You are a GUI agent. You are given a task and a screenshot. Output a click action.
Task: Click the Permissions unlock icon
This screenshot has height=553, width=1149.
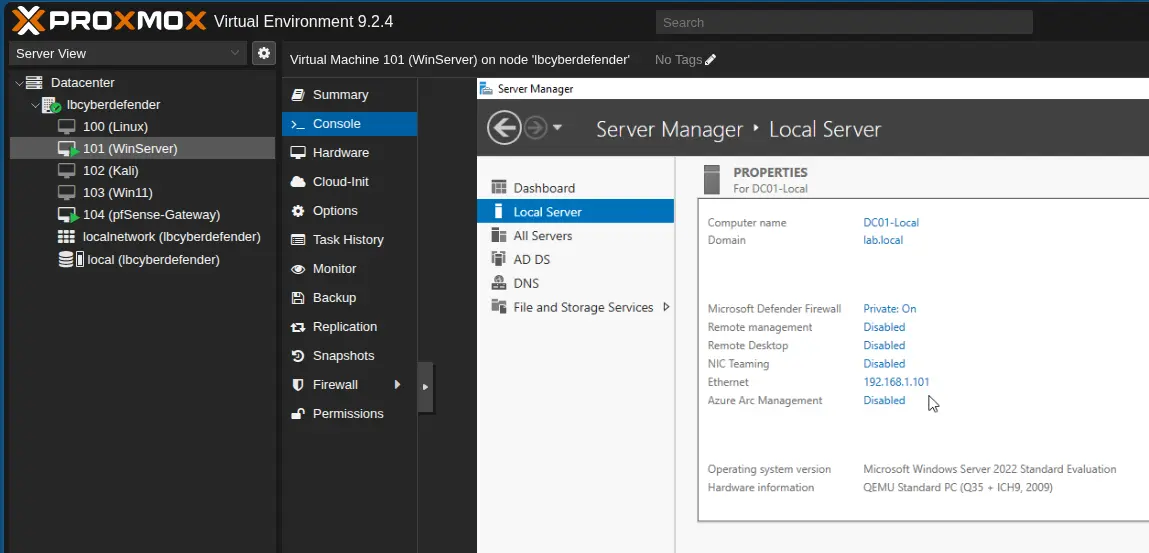[298, 414]
